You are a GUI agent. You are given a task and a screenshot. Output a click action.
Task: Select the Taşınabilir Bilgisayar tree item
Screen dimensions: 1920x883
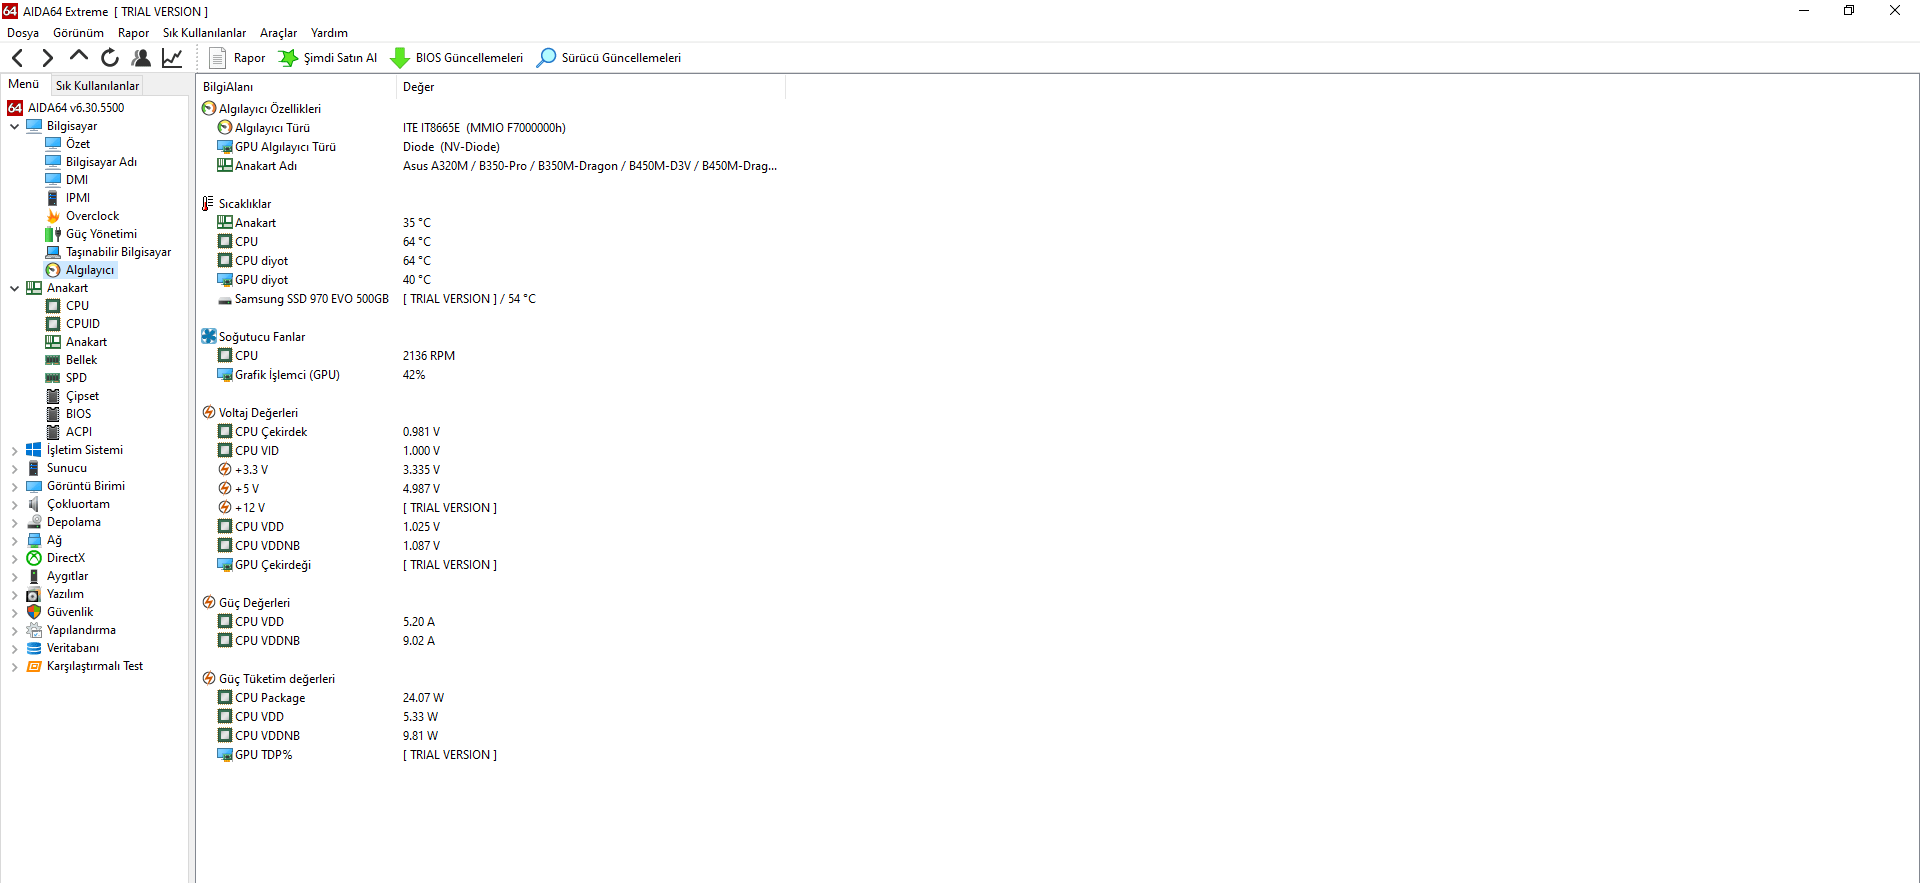coord(118,252)
